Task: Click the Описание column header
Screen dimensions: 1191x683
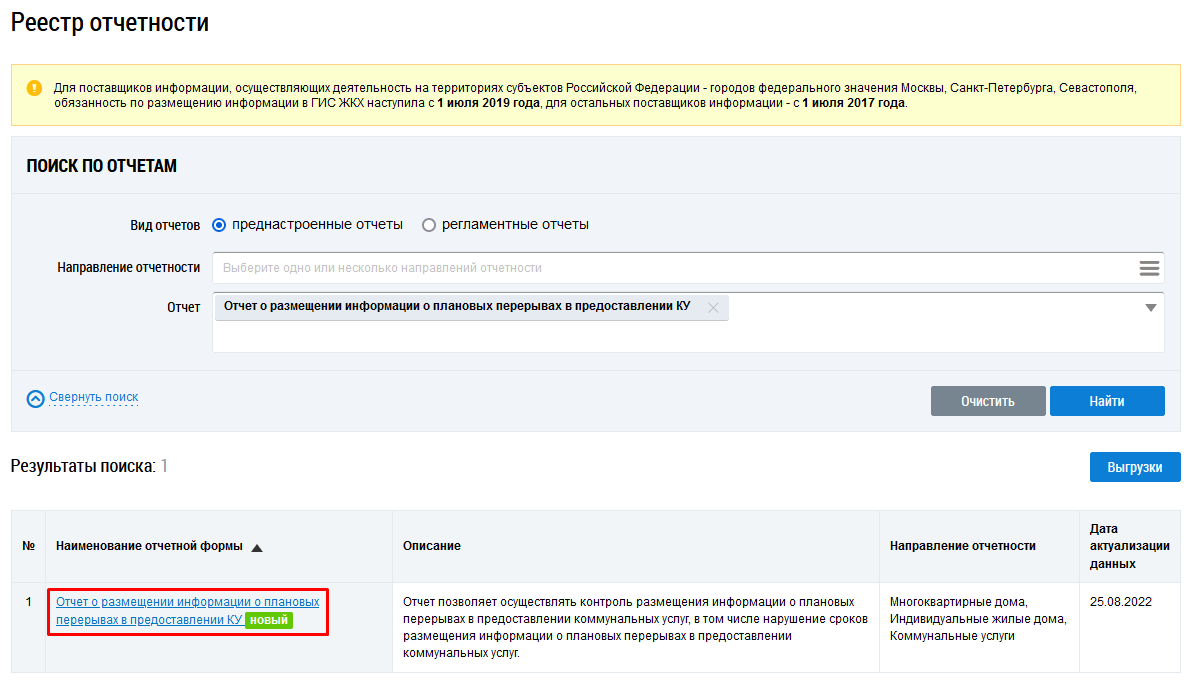Action: point(432,546)
